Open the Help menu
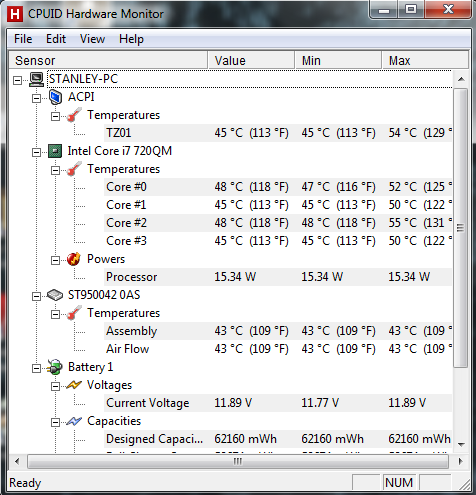The image size is (476, 495). [131, 39]
